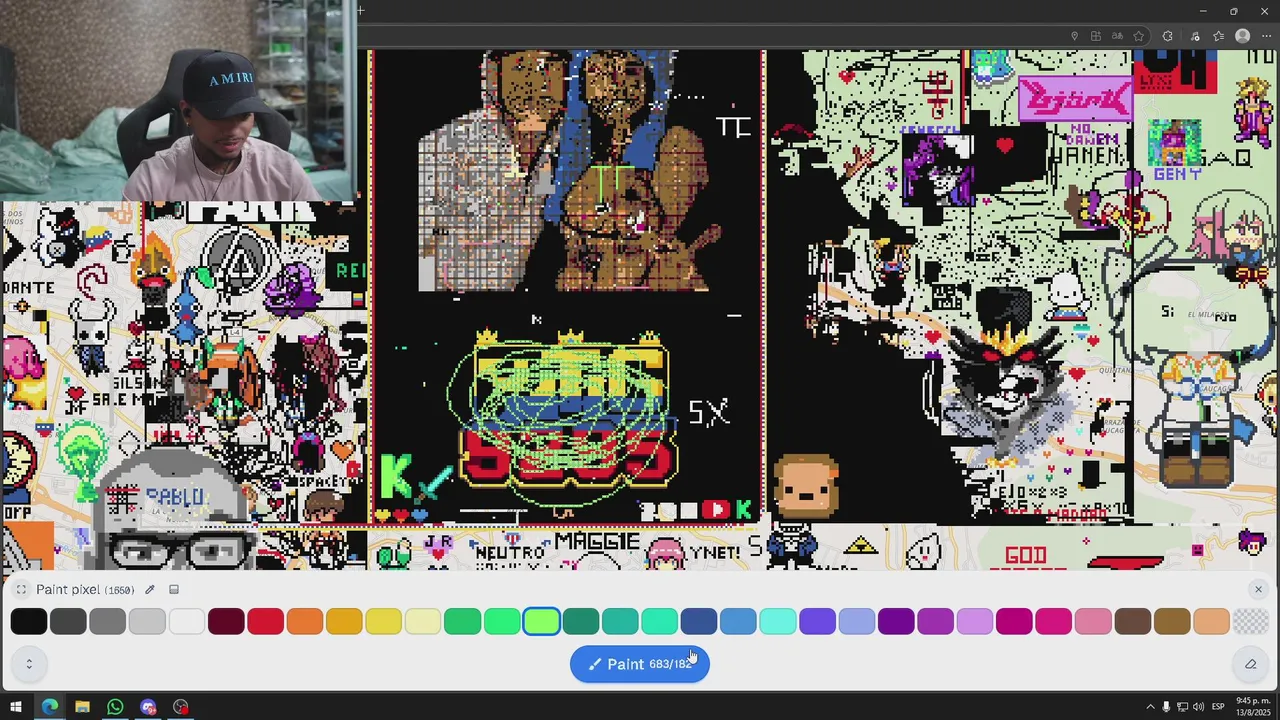This screenshot has height=720, width=1280.
Task: Select the dark purple color swatch
Action: [x=896, y=621]
